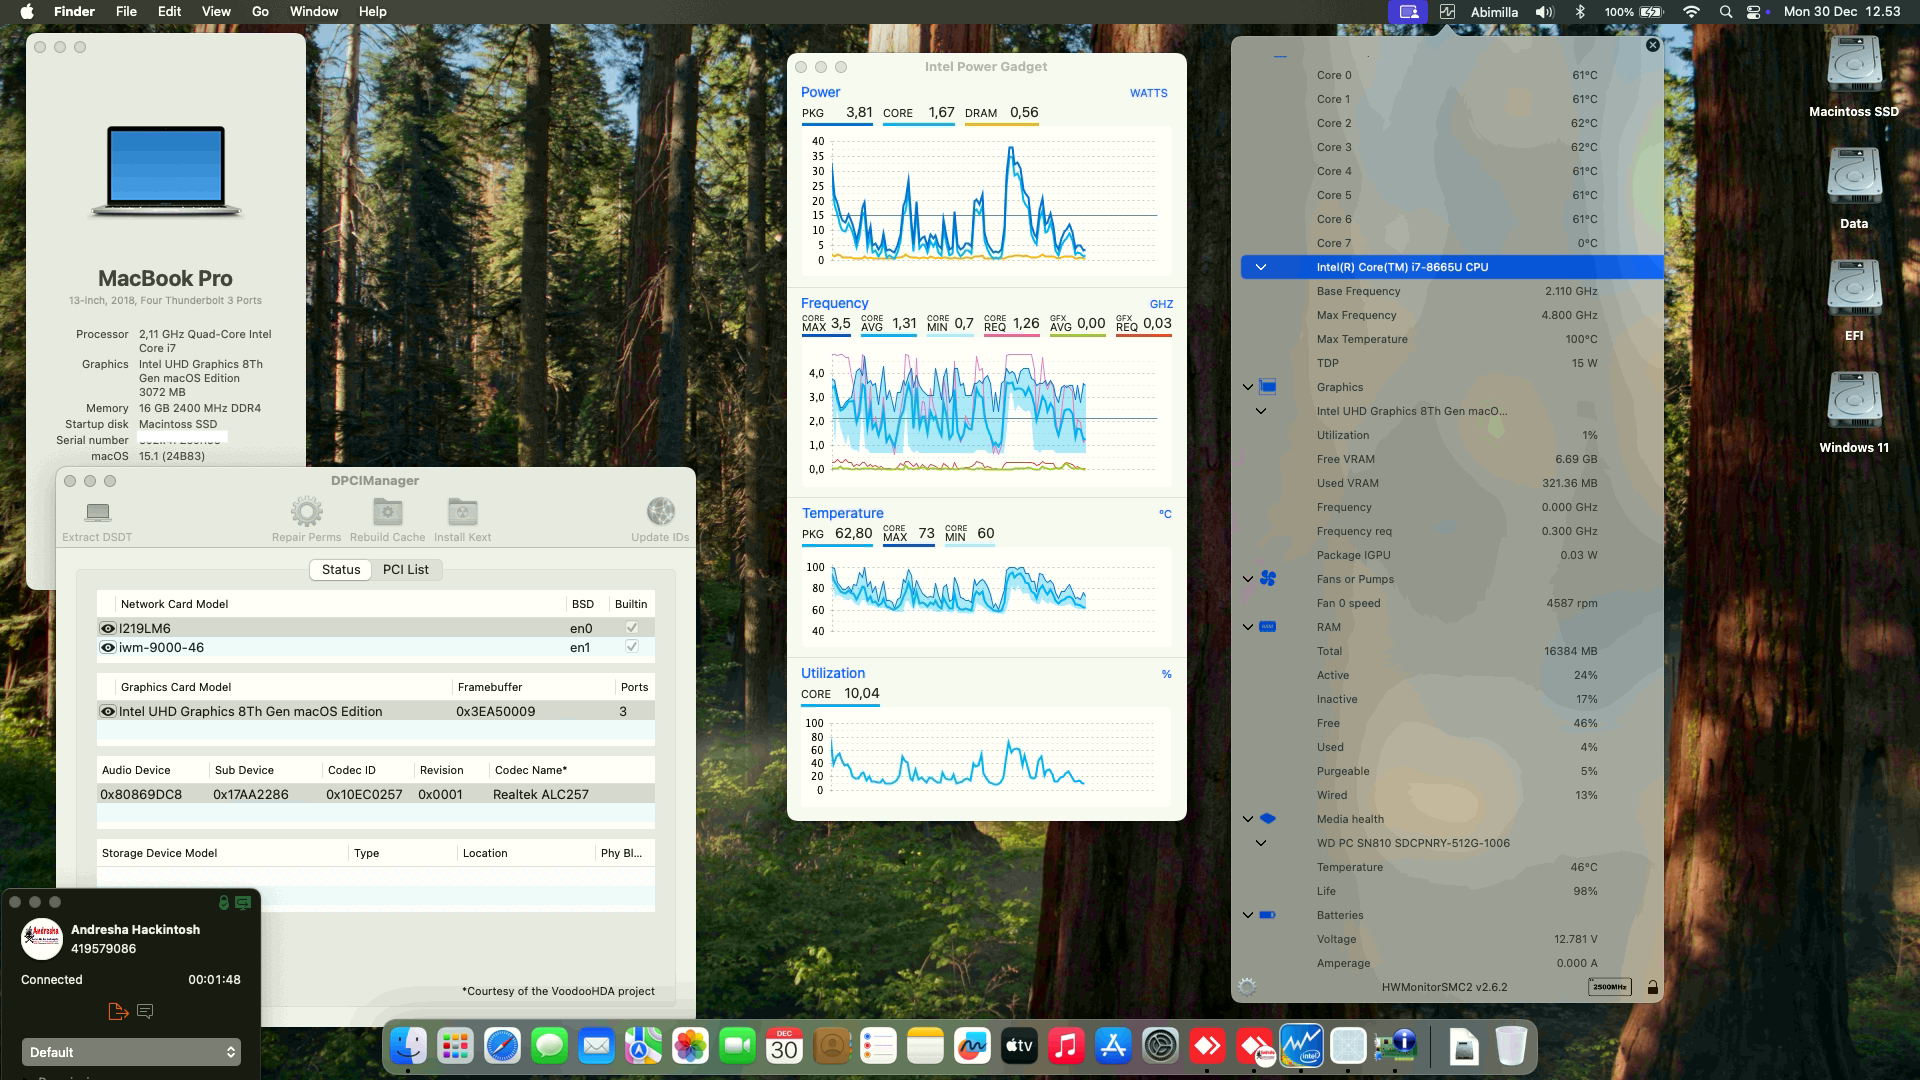This screenshot has width=1920, height=1080.
Task: Open the Install Kext tool in DPCIManager
Action: 462,512
